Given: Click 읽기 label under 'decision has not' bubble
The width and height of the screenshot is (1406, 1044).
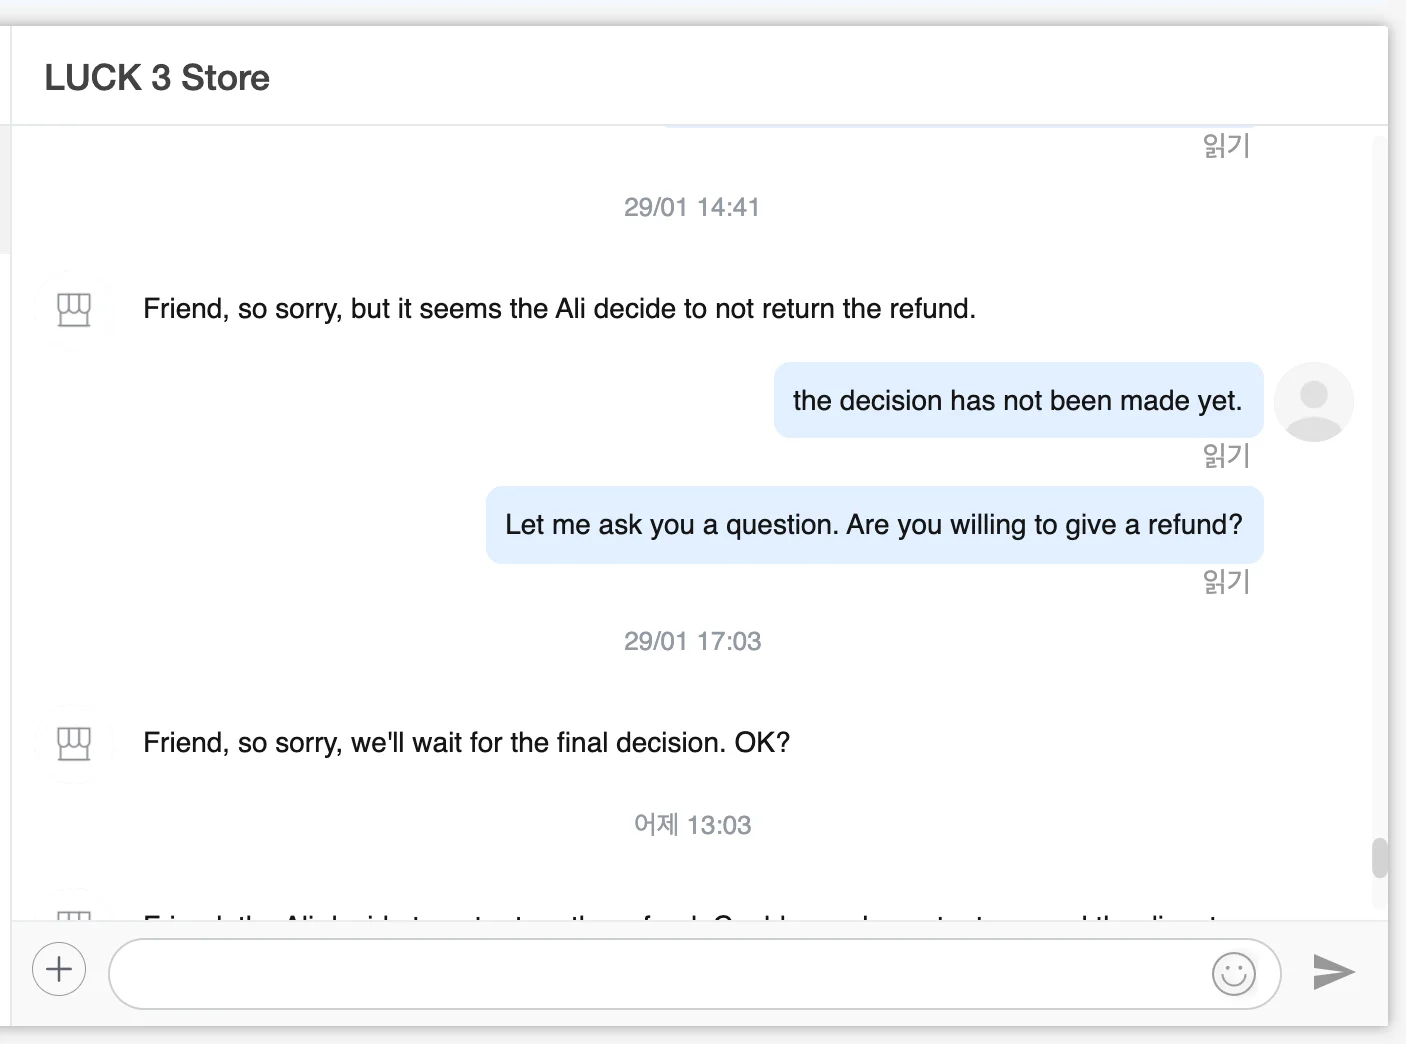Looking at the screenshot, I should [1226, 456].
